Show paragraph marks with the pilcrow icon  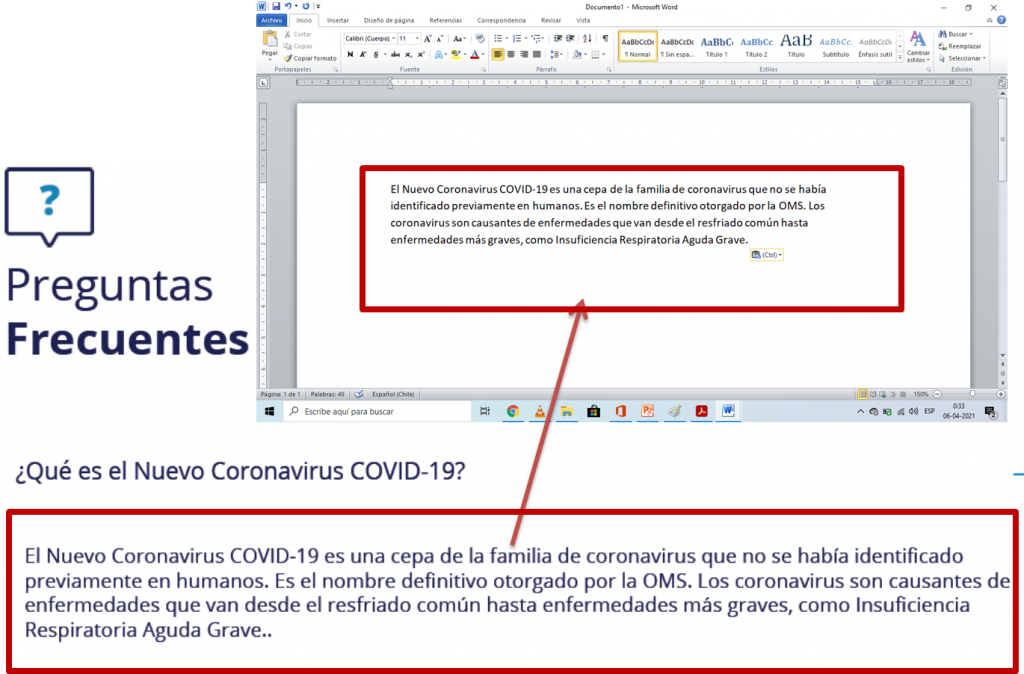coord(605,39)
